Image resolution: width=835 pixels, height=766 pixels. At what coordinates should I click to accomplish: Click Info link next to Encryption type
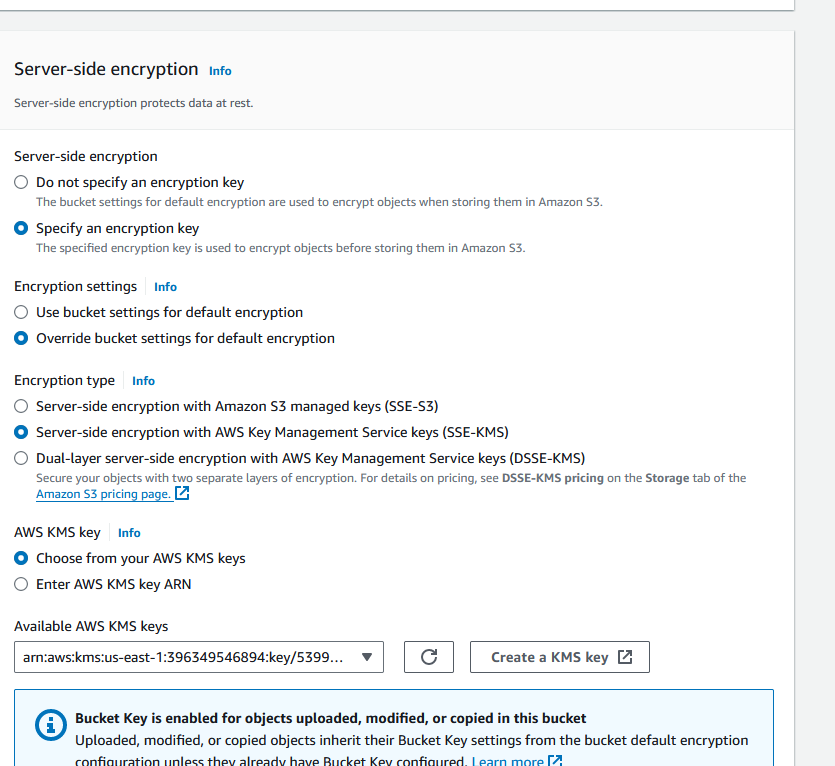tap(143, 381)
